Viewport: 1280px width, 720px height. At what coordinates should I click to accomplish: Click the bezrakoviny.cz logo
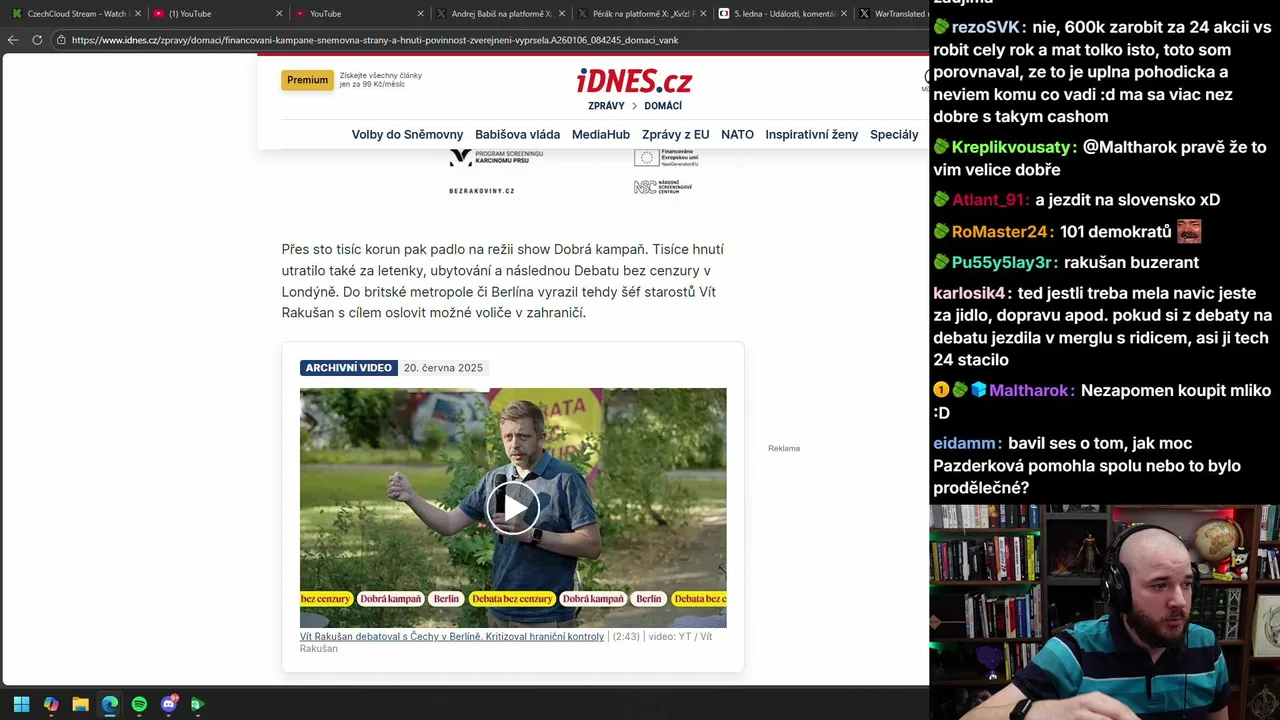pos(482,190)
